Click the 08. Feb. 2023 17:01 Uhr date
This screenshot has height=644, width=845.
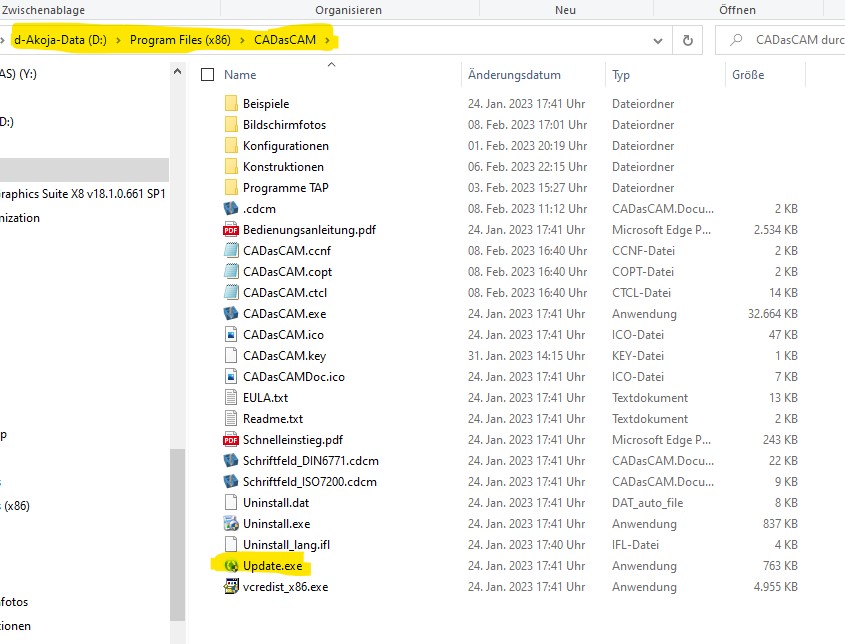pyautogui.click(x=527, y=124)
